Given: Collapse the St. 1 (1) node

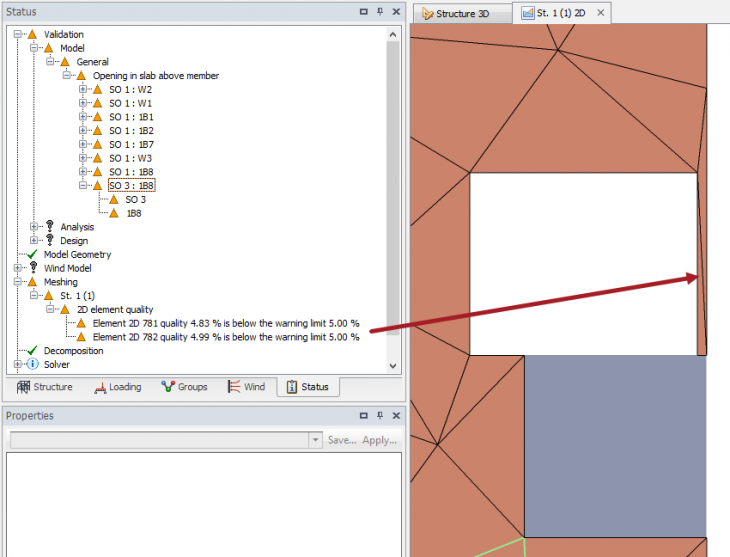Looking at the screenshot, I should pos(34,295).
